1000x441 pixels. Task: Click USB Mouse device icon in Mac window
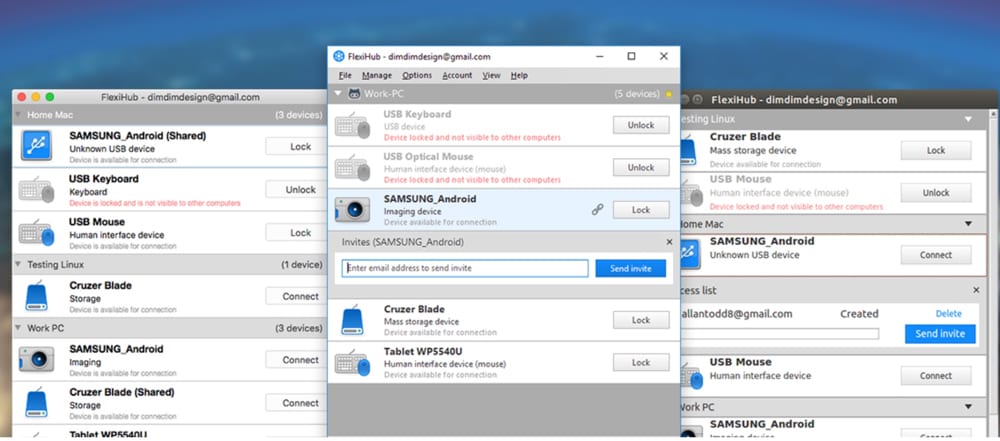coord(36,233)
